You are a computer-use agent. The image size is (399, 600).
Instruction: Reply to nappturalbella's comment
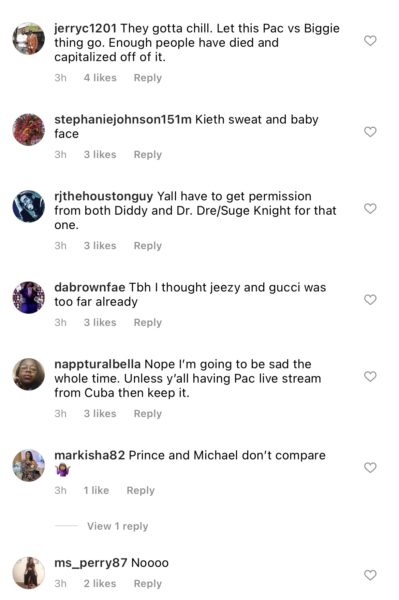(x=148, y=414)
